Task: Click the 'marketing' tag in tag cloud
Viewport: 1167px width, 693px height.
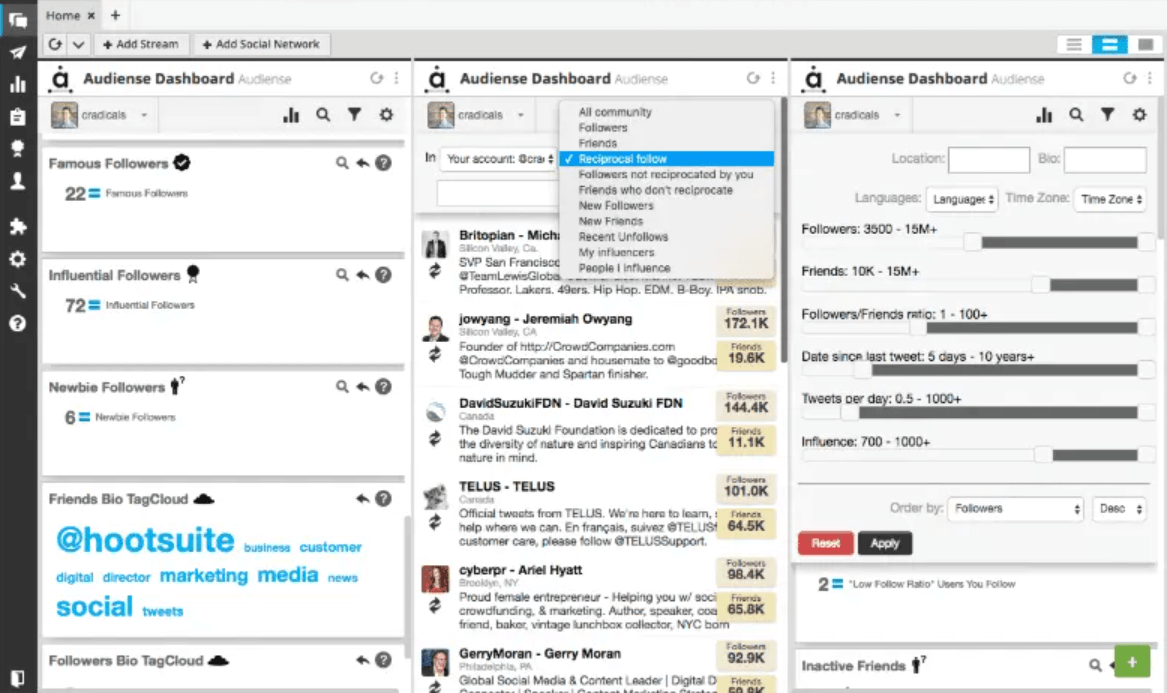Action: (x=204, y=575)
